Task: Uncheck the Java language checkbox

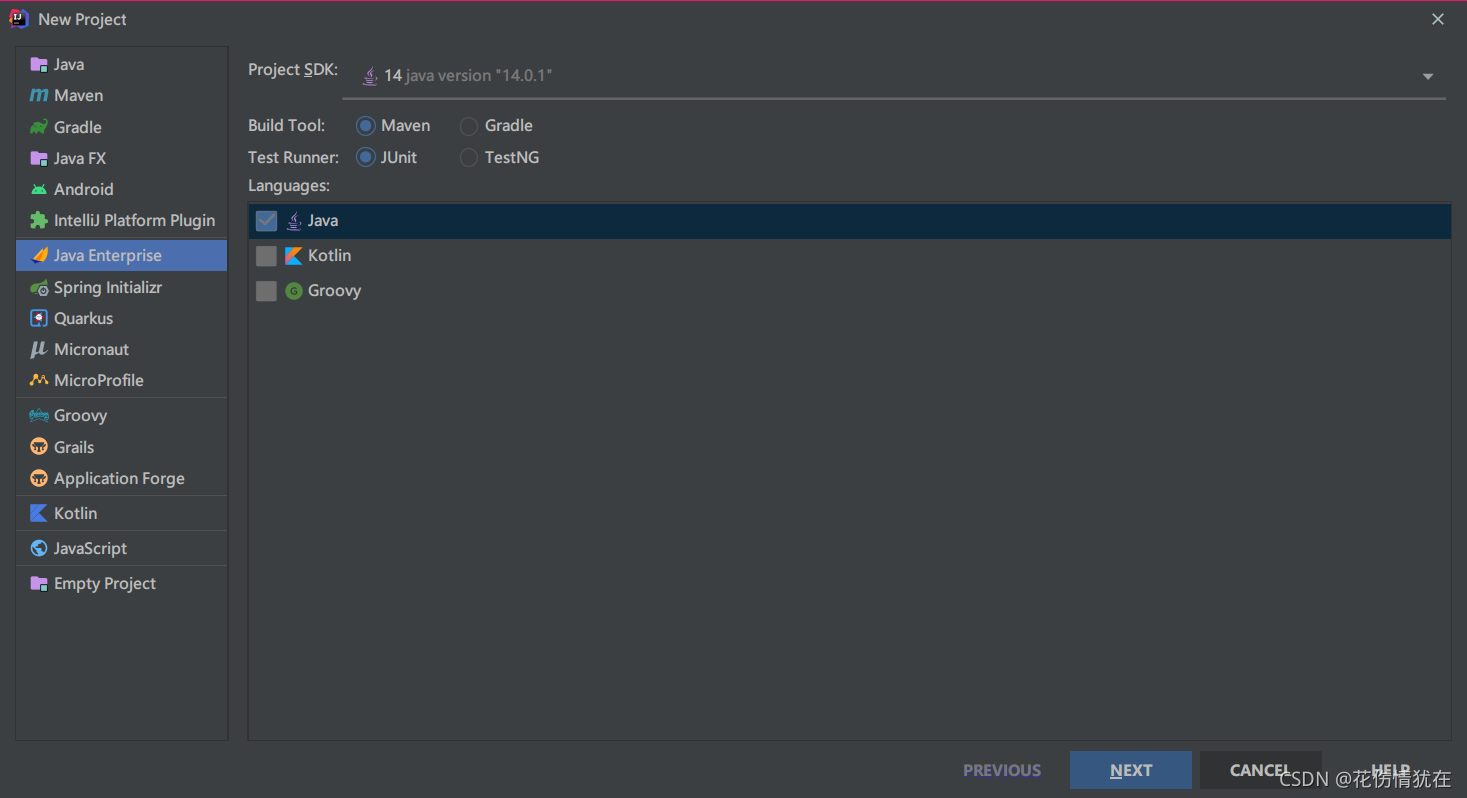Action: (x=266, y=221)
